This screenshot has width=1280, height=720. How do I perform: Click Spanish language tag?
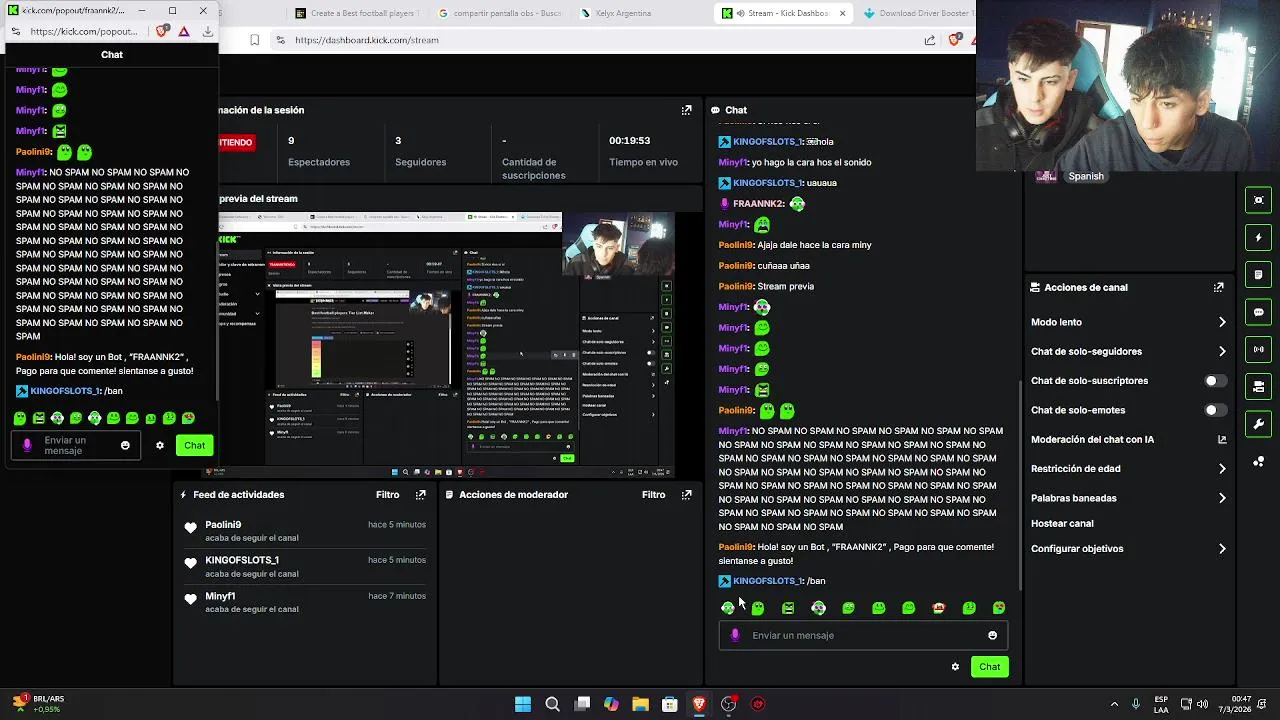[x=1086, y=176]
